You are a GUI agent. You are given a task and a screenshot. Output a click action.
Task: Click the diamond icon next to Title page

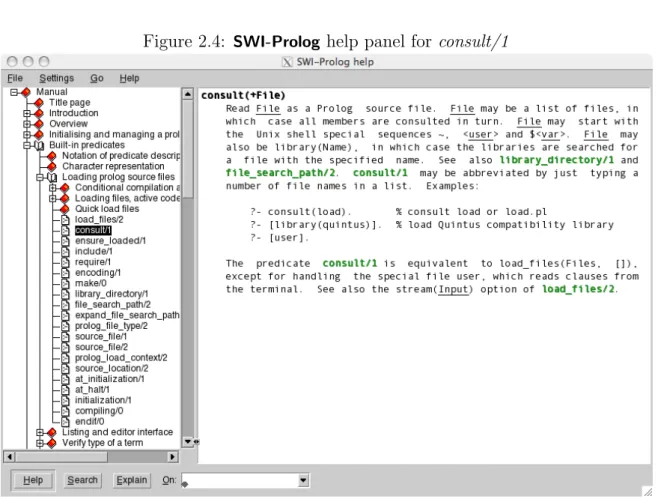point(39,103)
